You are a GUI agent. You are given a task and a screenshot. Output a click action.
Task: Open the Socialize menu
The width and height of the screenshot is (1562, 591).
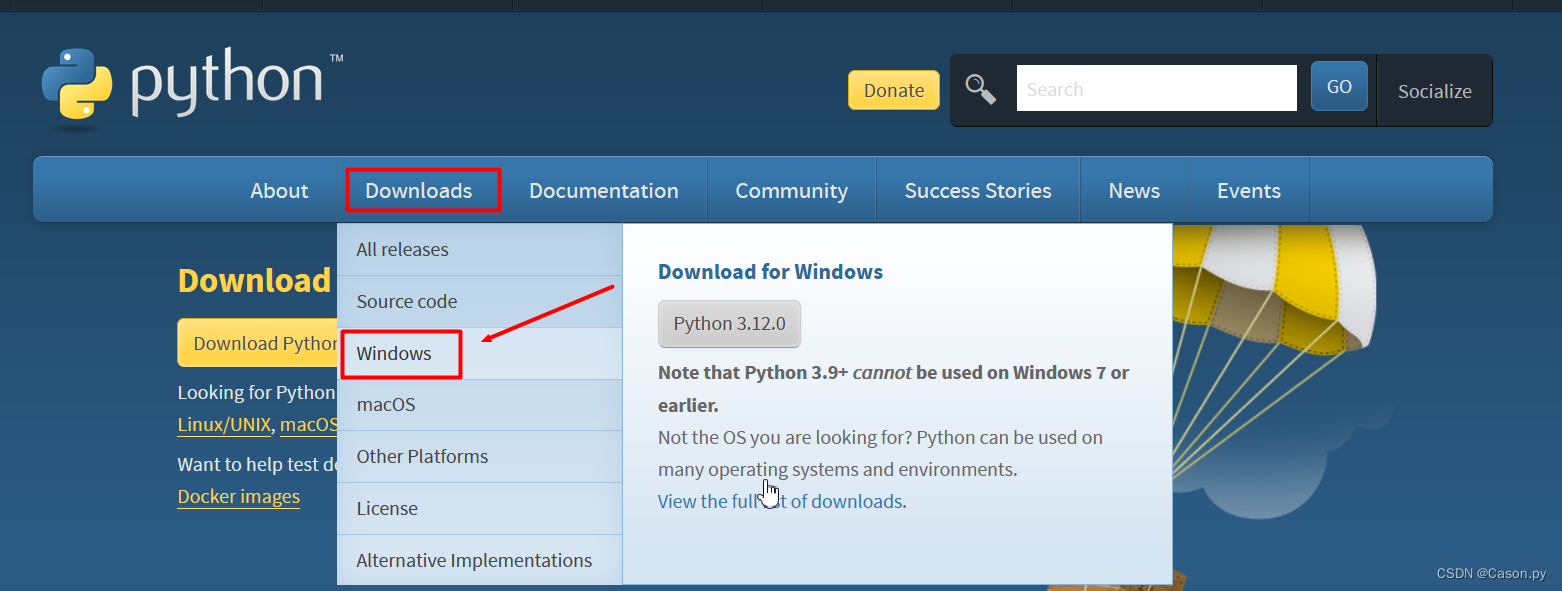(1434, 91)
